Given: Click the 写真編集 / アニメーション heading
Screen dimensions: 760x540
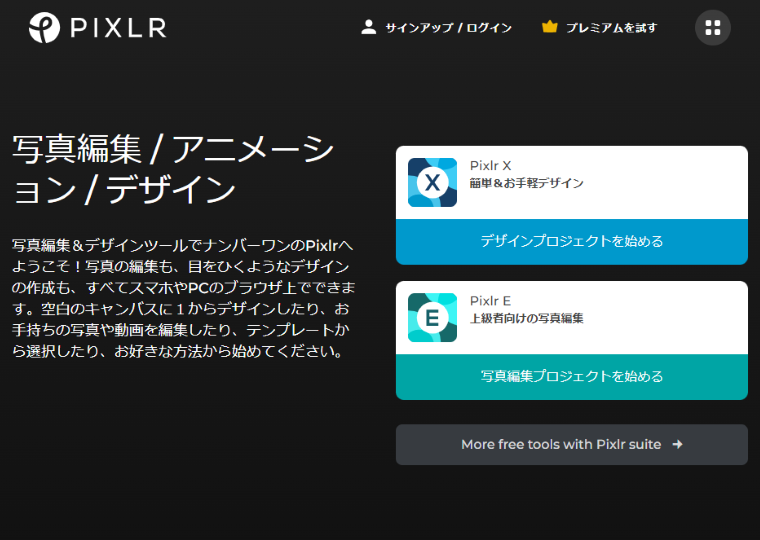Looking at the screenshot, I should (173, 169).
